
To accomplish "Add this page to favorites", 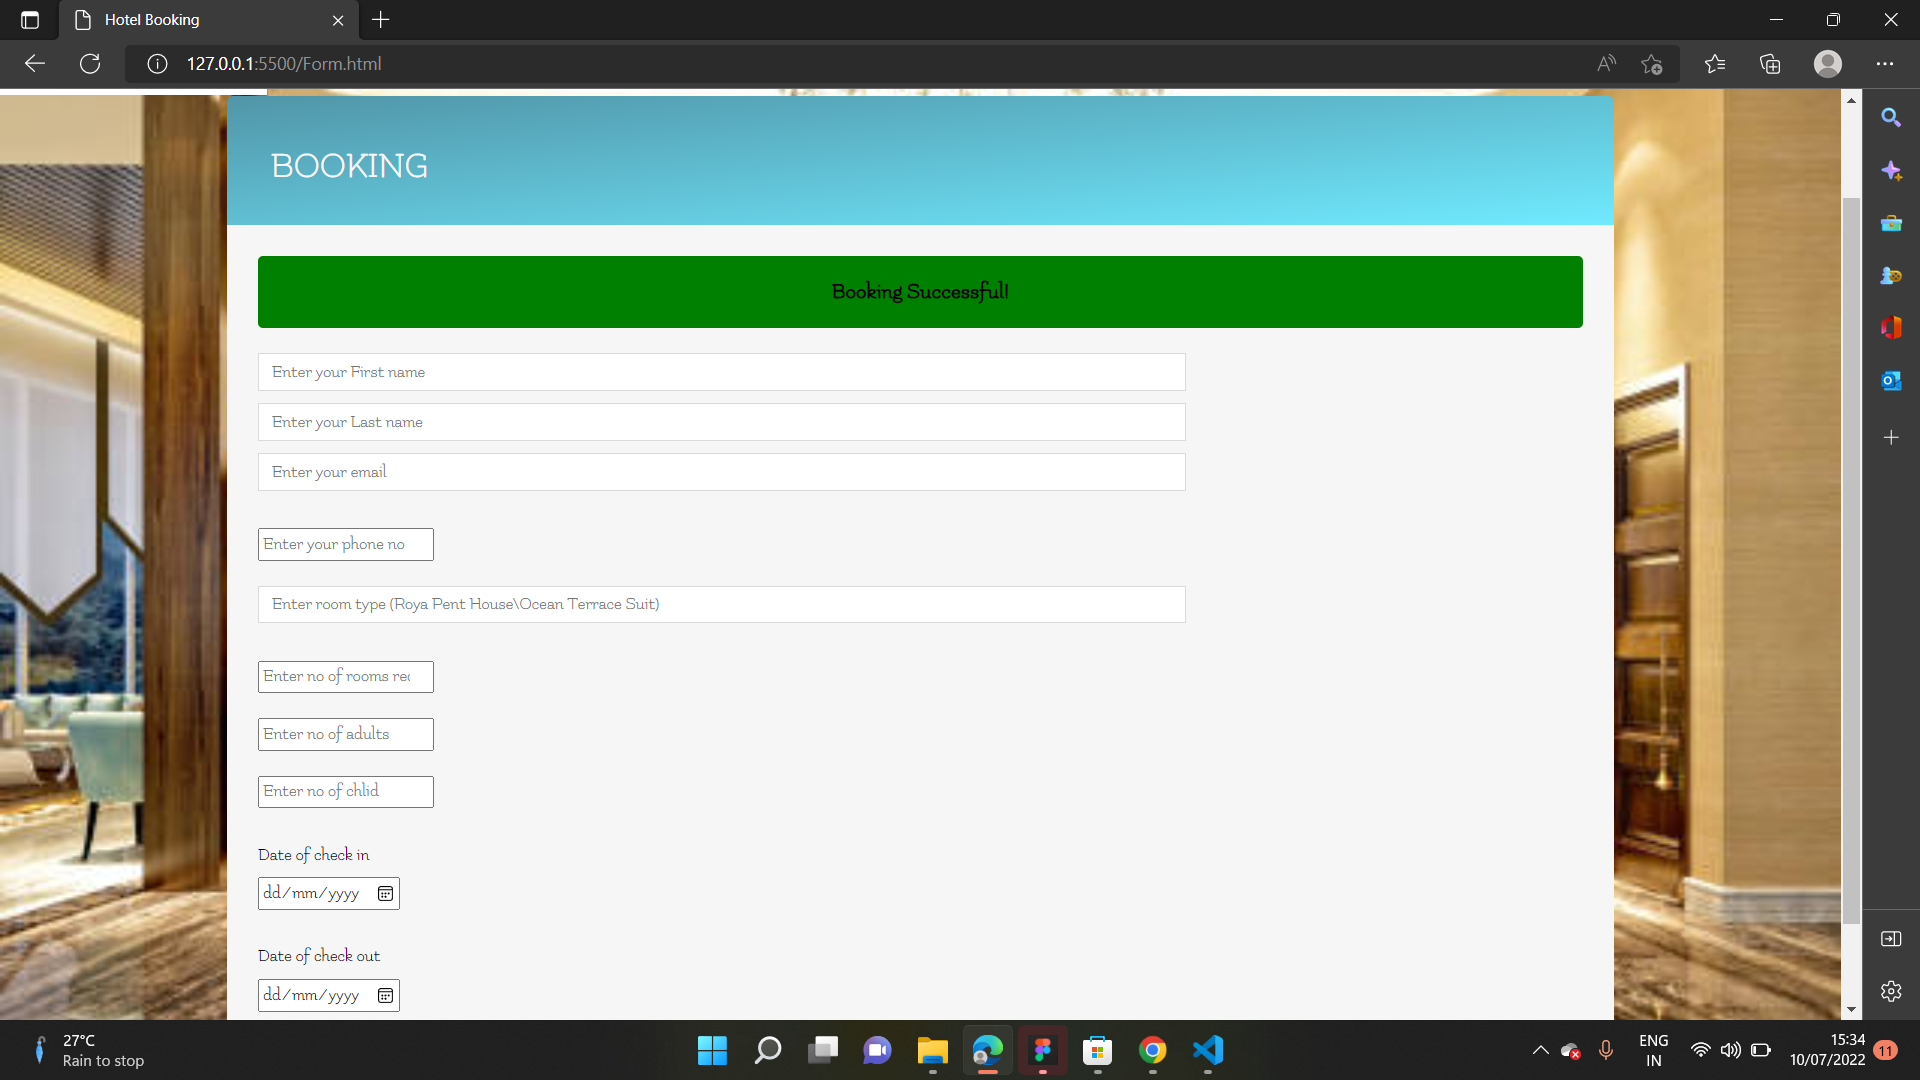I will (x=1652, y=63).
